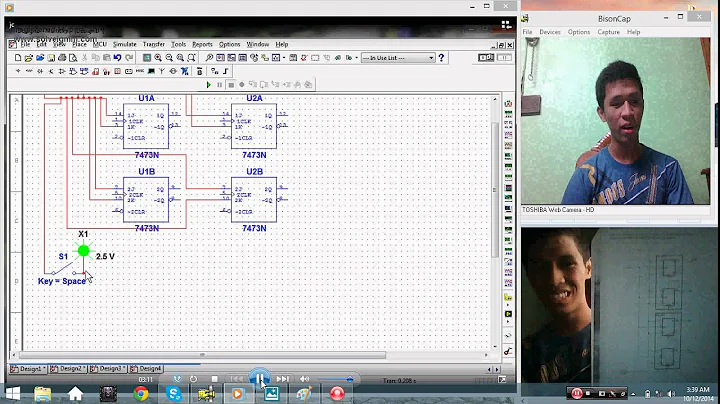
Task: Start simulation with the green Run arrow
Action: pos(208,85)
